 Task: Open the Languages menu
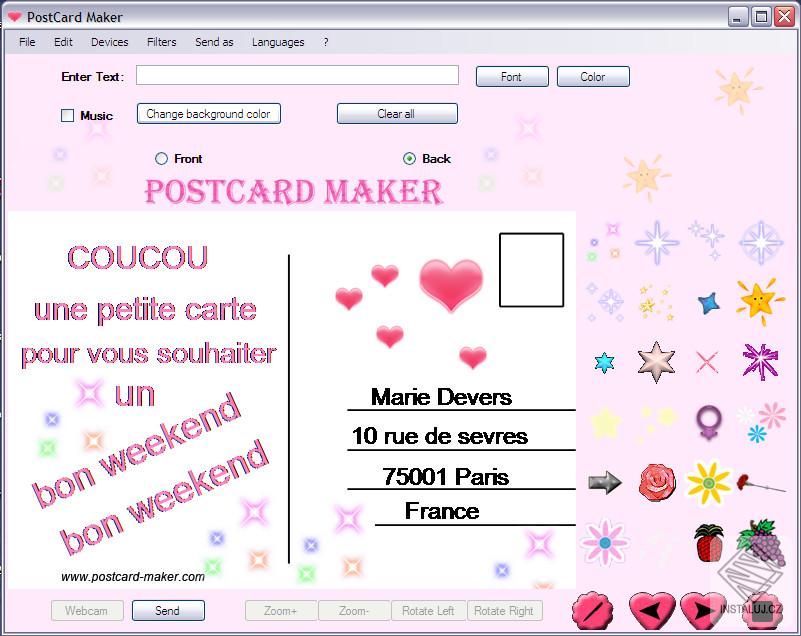coord(278,42)
